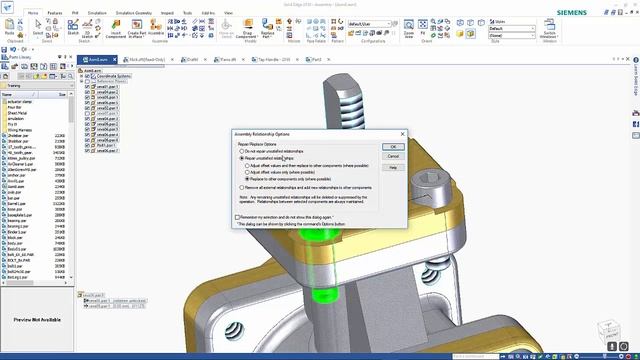Open the Tools ribbon tab
Screen dimensions: 640x360
point(187,13)
